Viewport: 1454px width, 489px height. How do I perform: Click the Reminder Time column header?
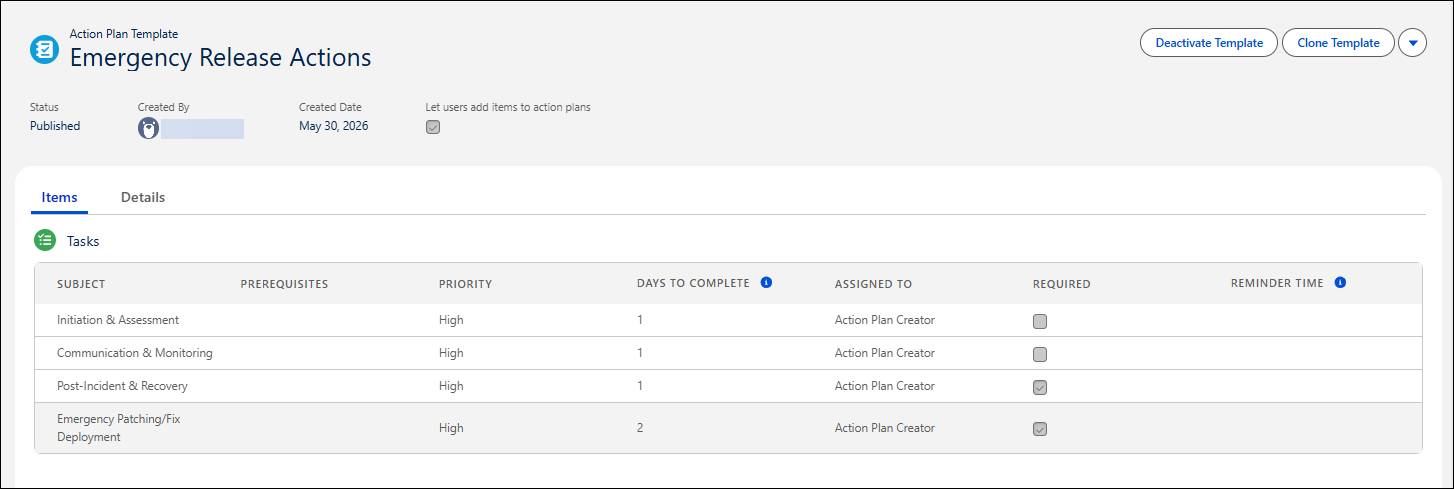click(1277, 283)
